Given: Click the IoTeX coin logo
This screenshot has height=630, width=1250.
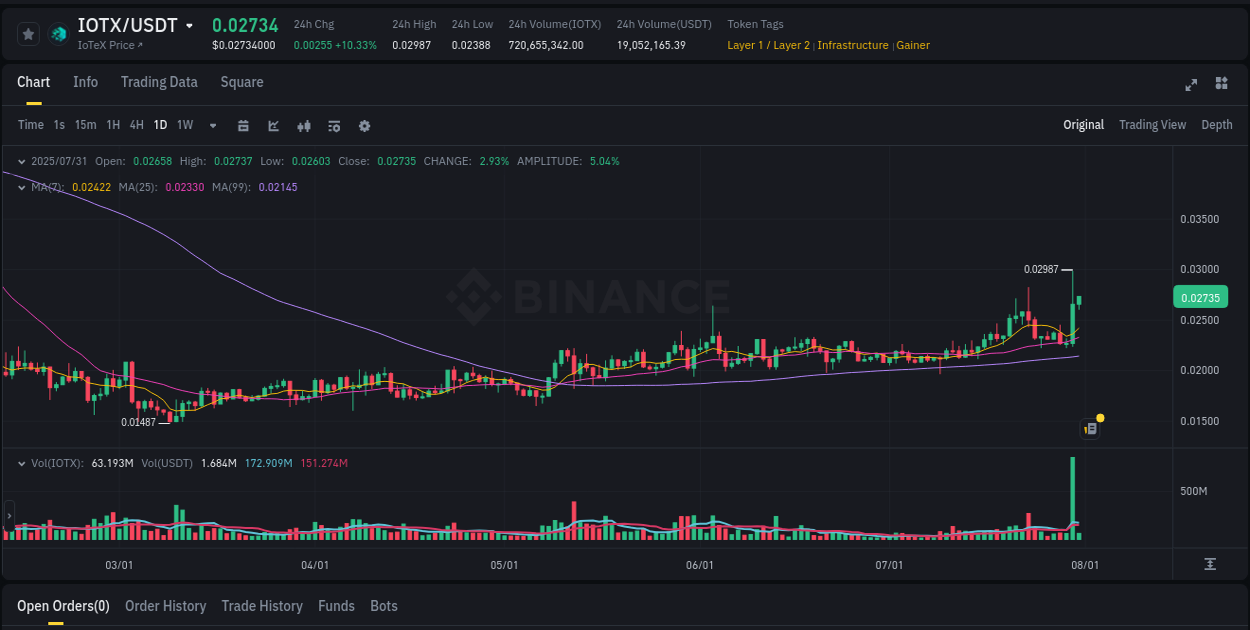Looking at the screenshot, I should (58, 33).
